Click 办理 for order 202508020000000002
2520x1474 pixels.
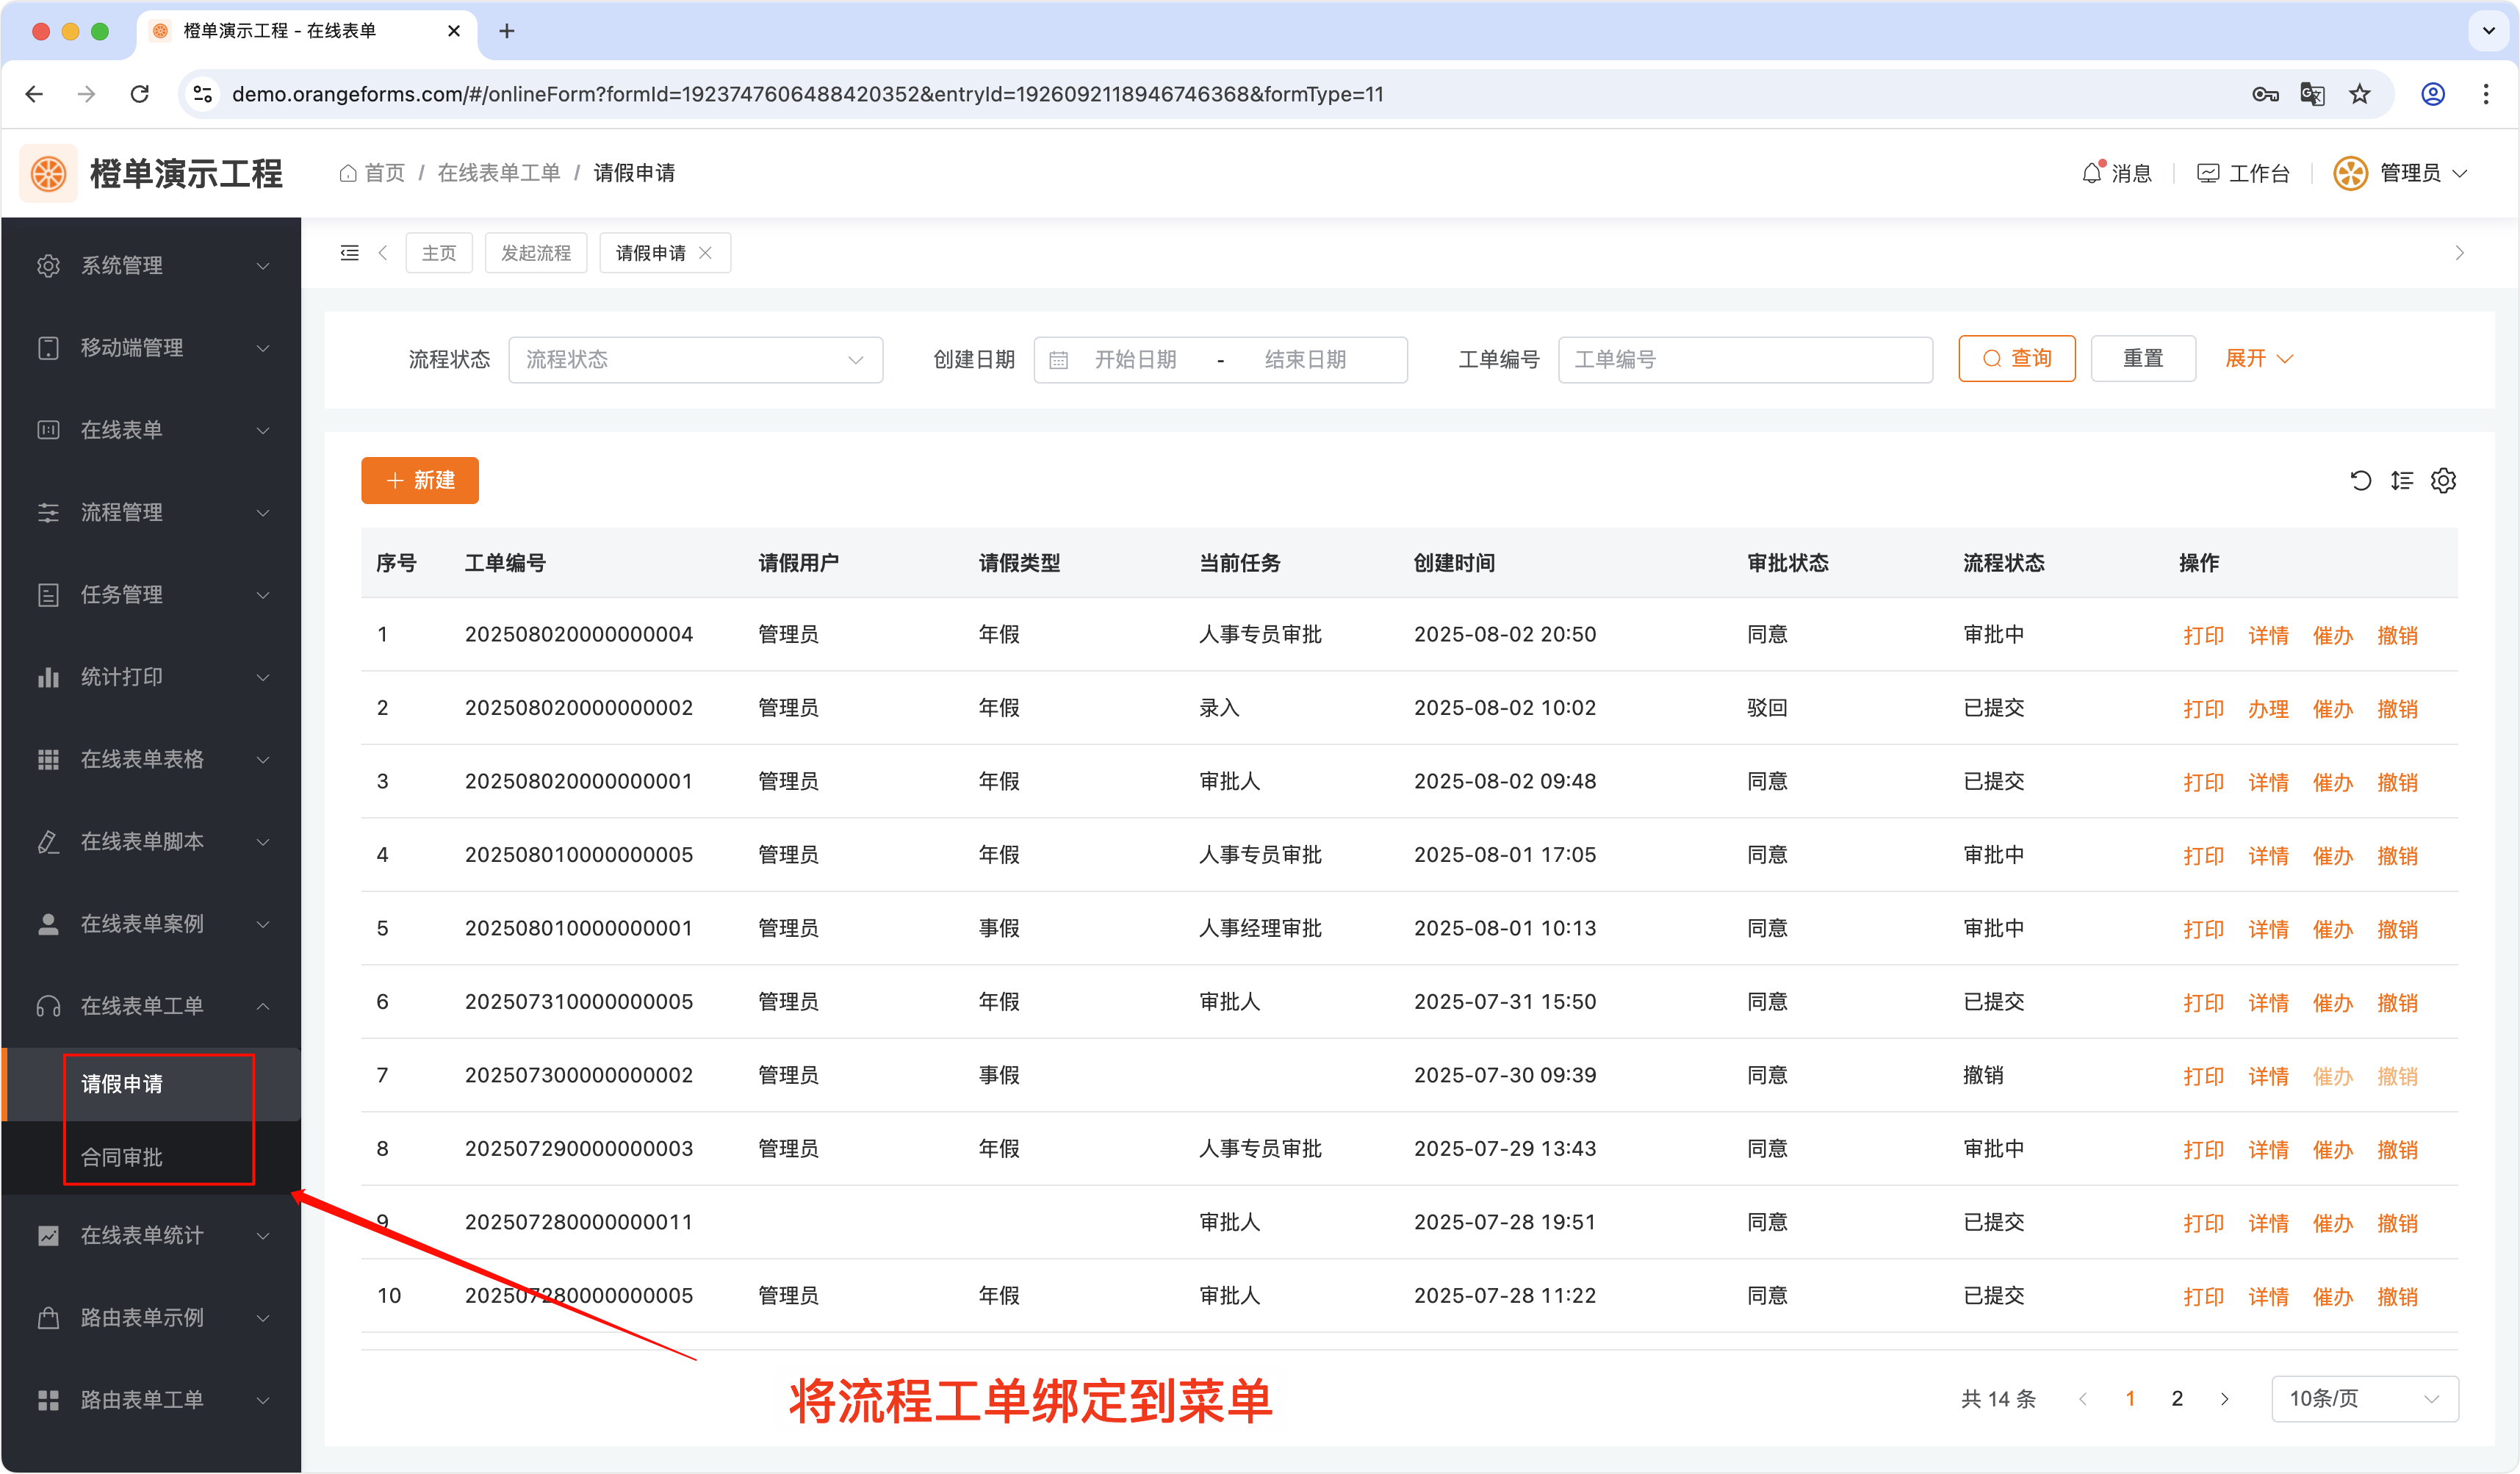click(2268, 710)
